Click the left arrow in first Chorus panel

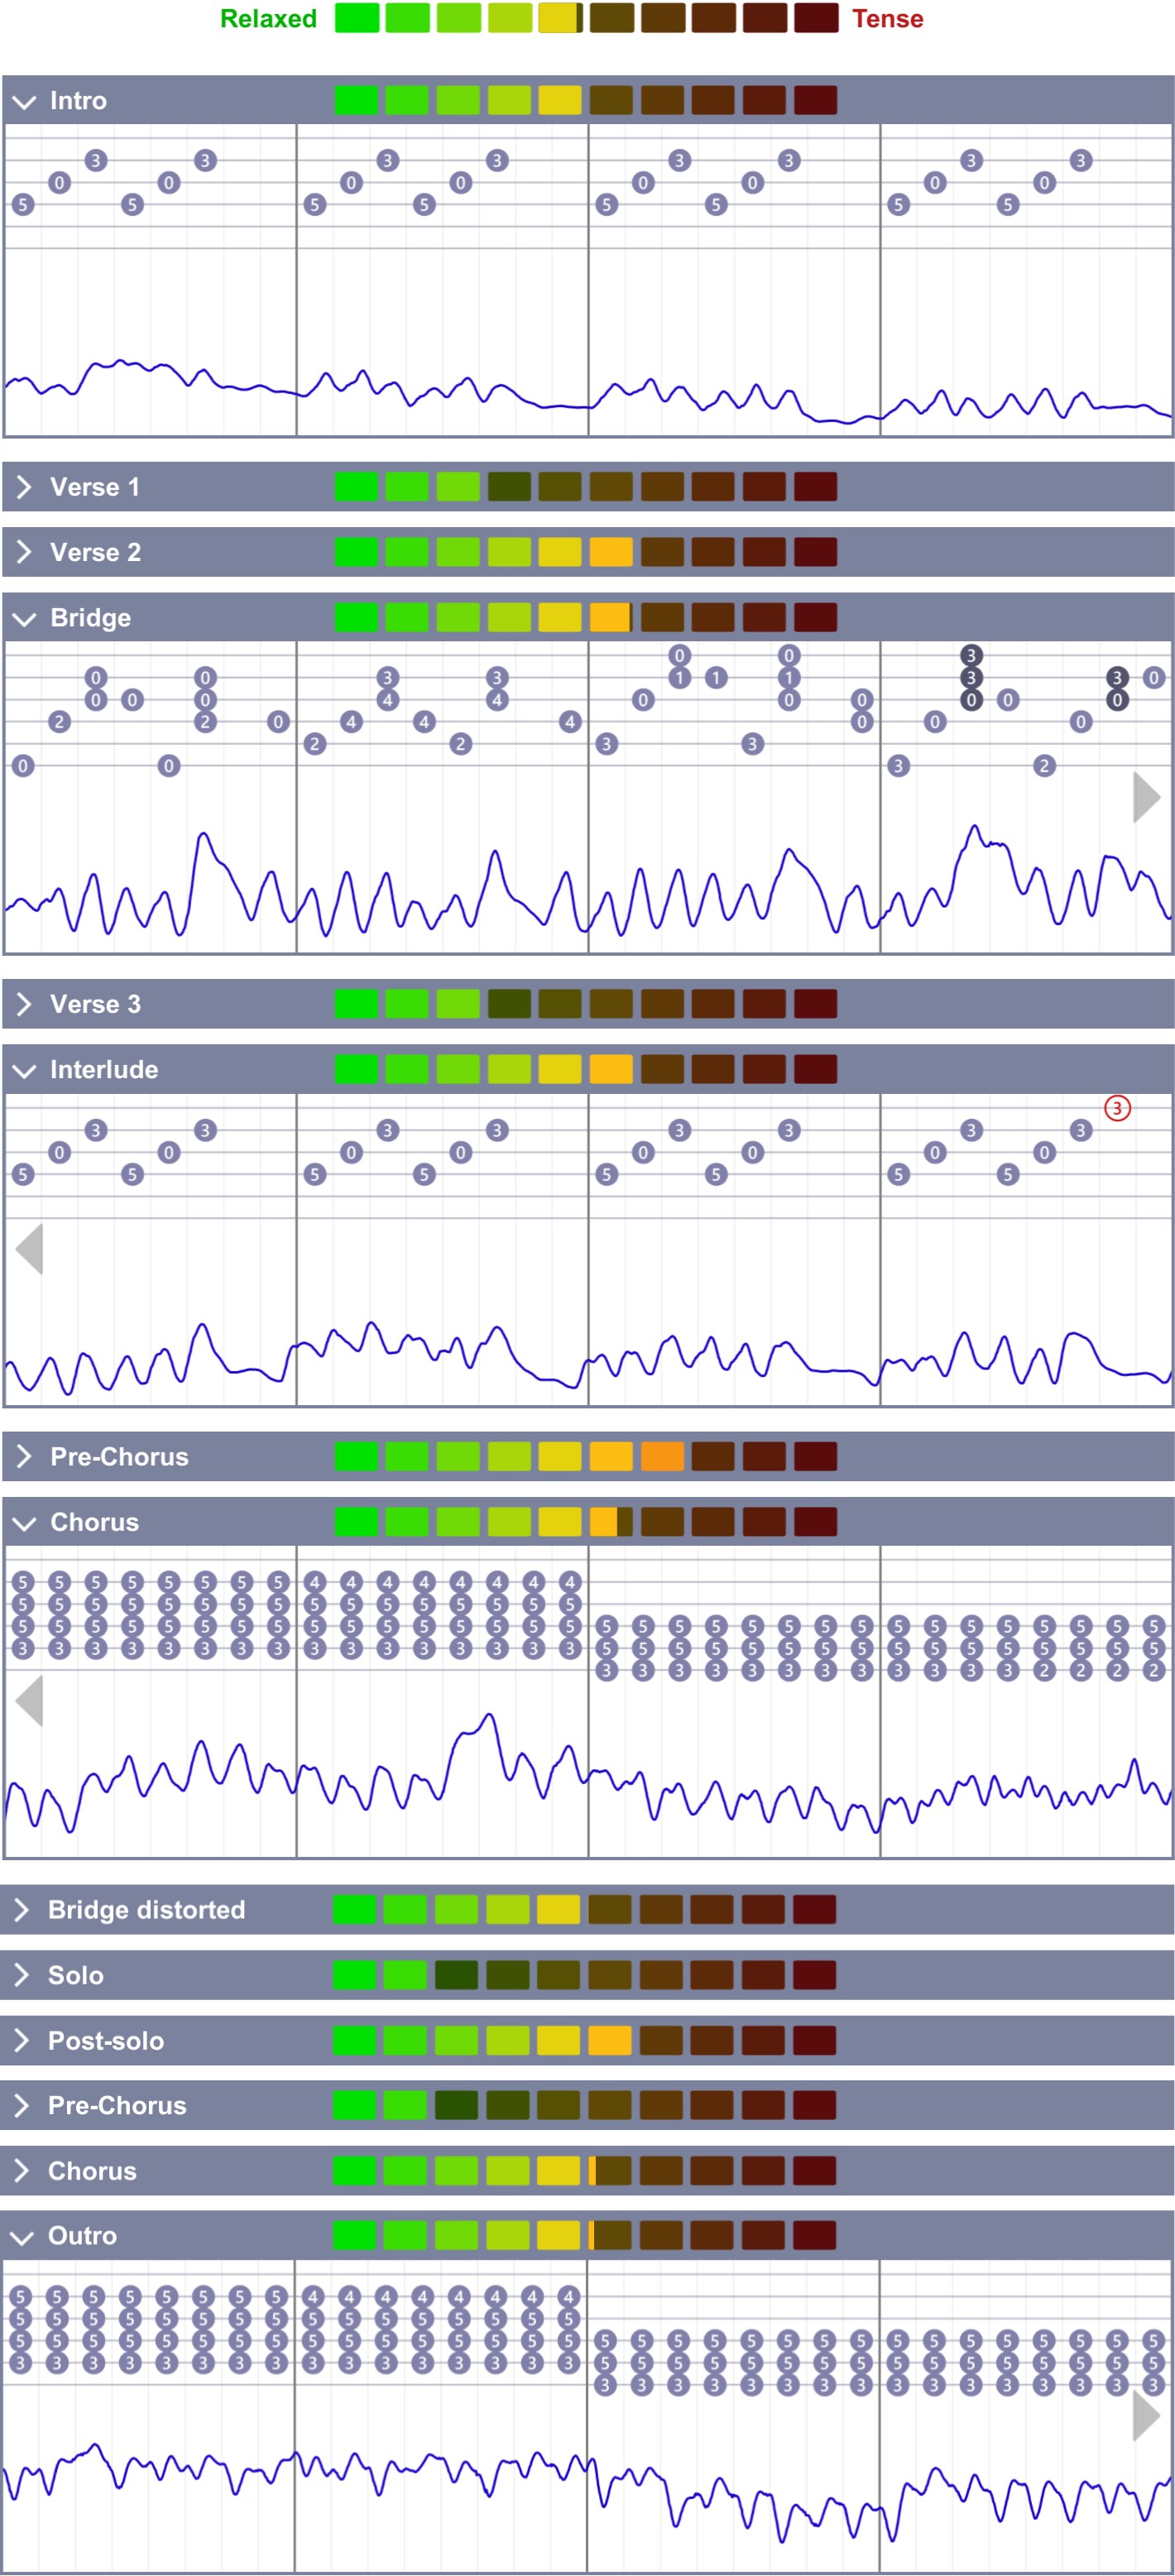pyautogui.click(x=30, y=1701)
